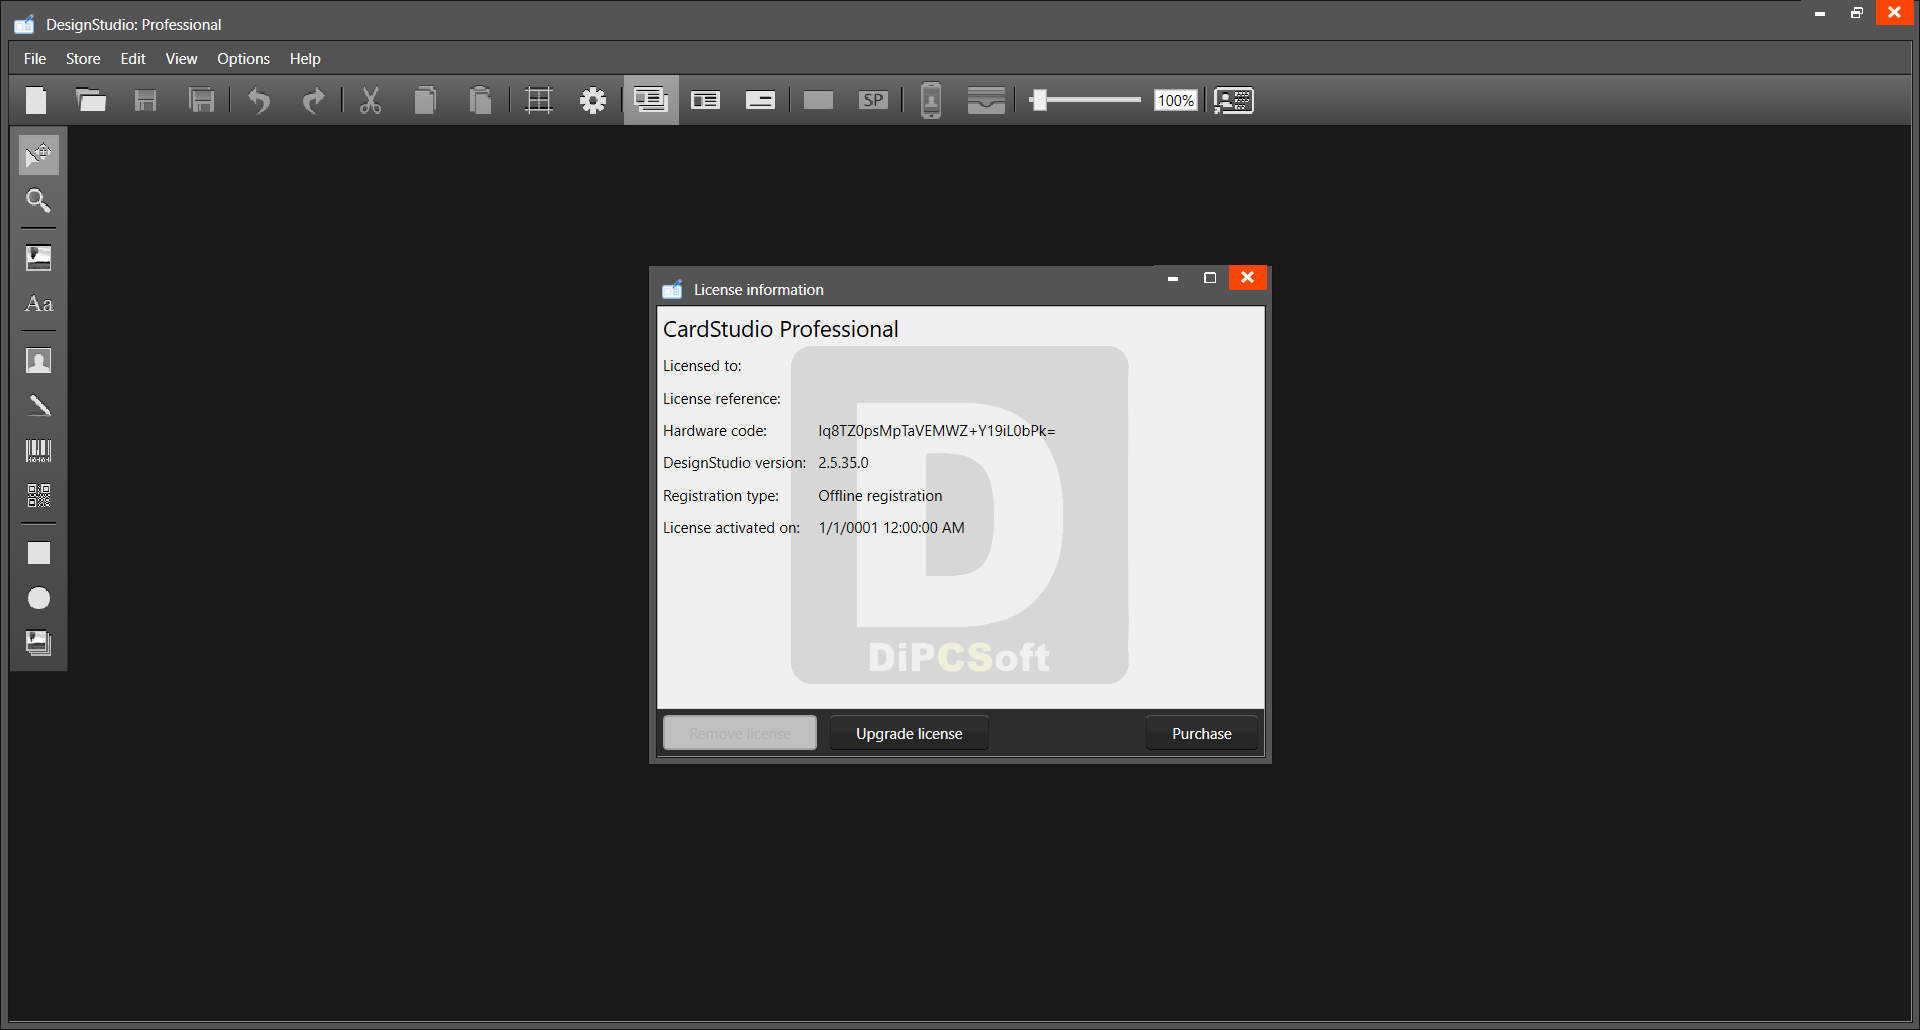Select the image insert tool
Image resolution: width=1920 pixels, height=1030 pixels.
point(39,258)
